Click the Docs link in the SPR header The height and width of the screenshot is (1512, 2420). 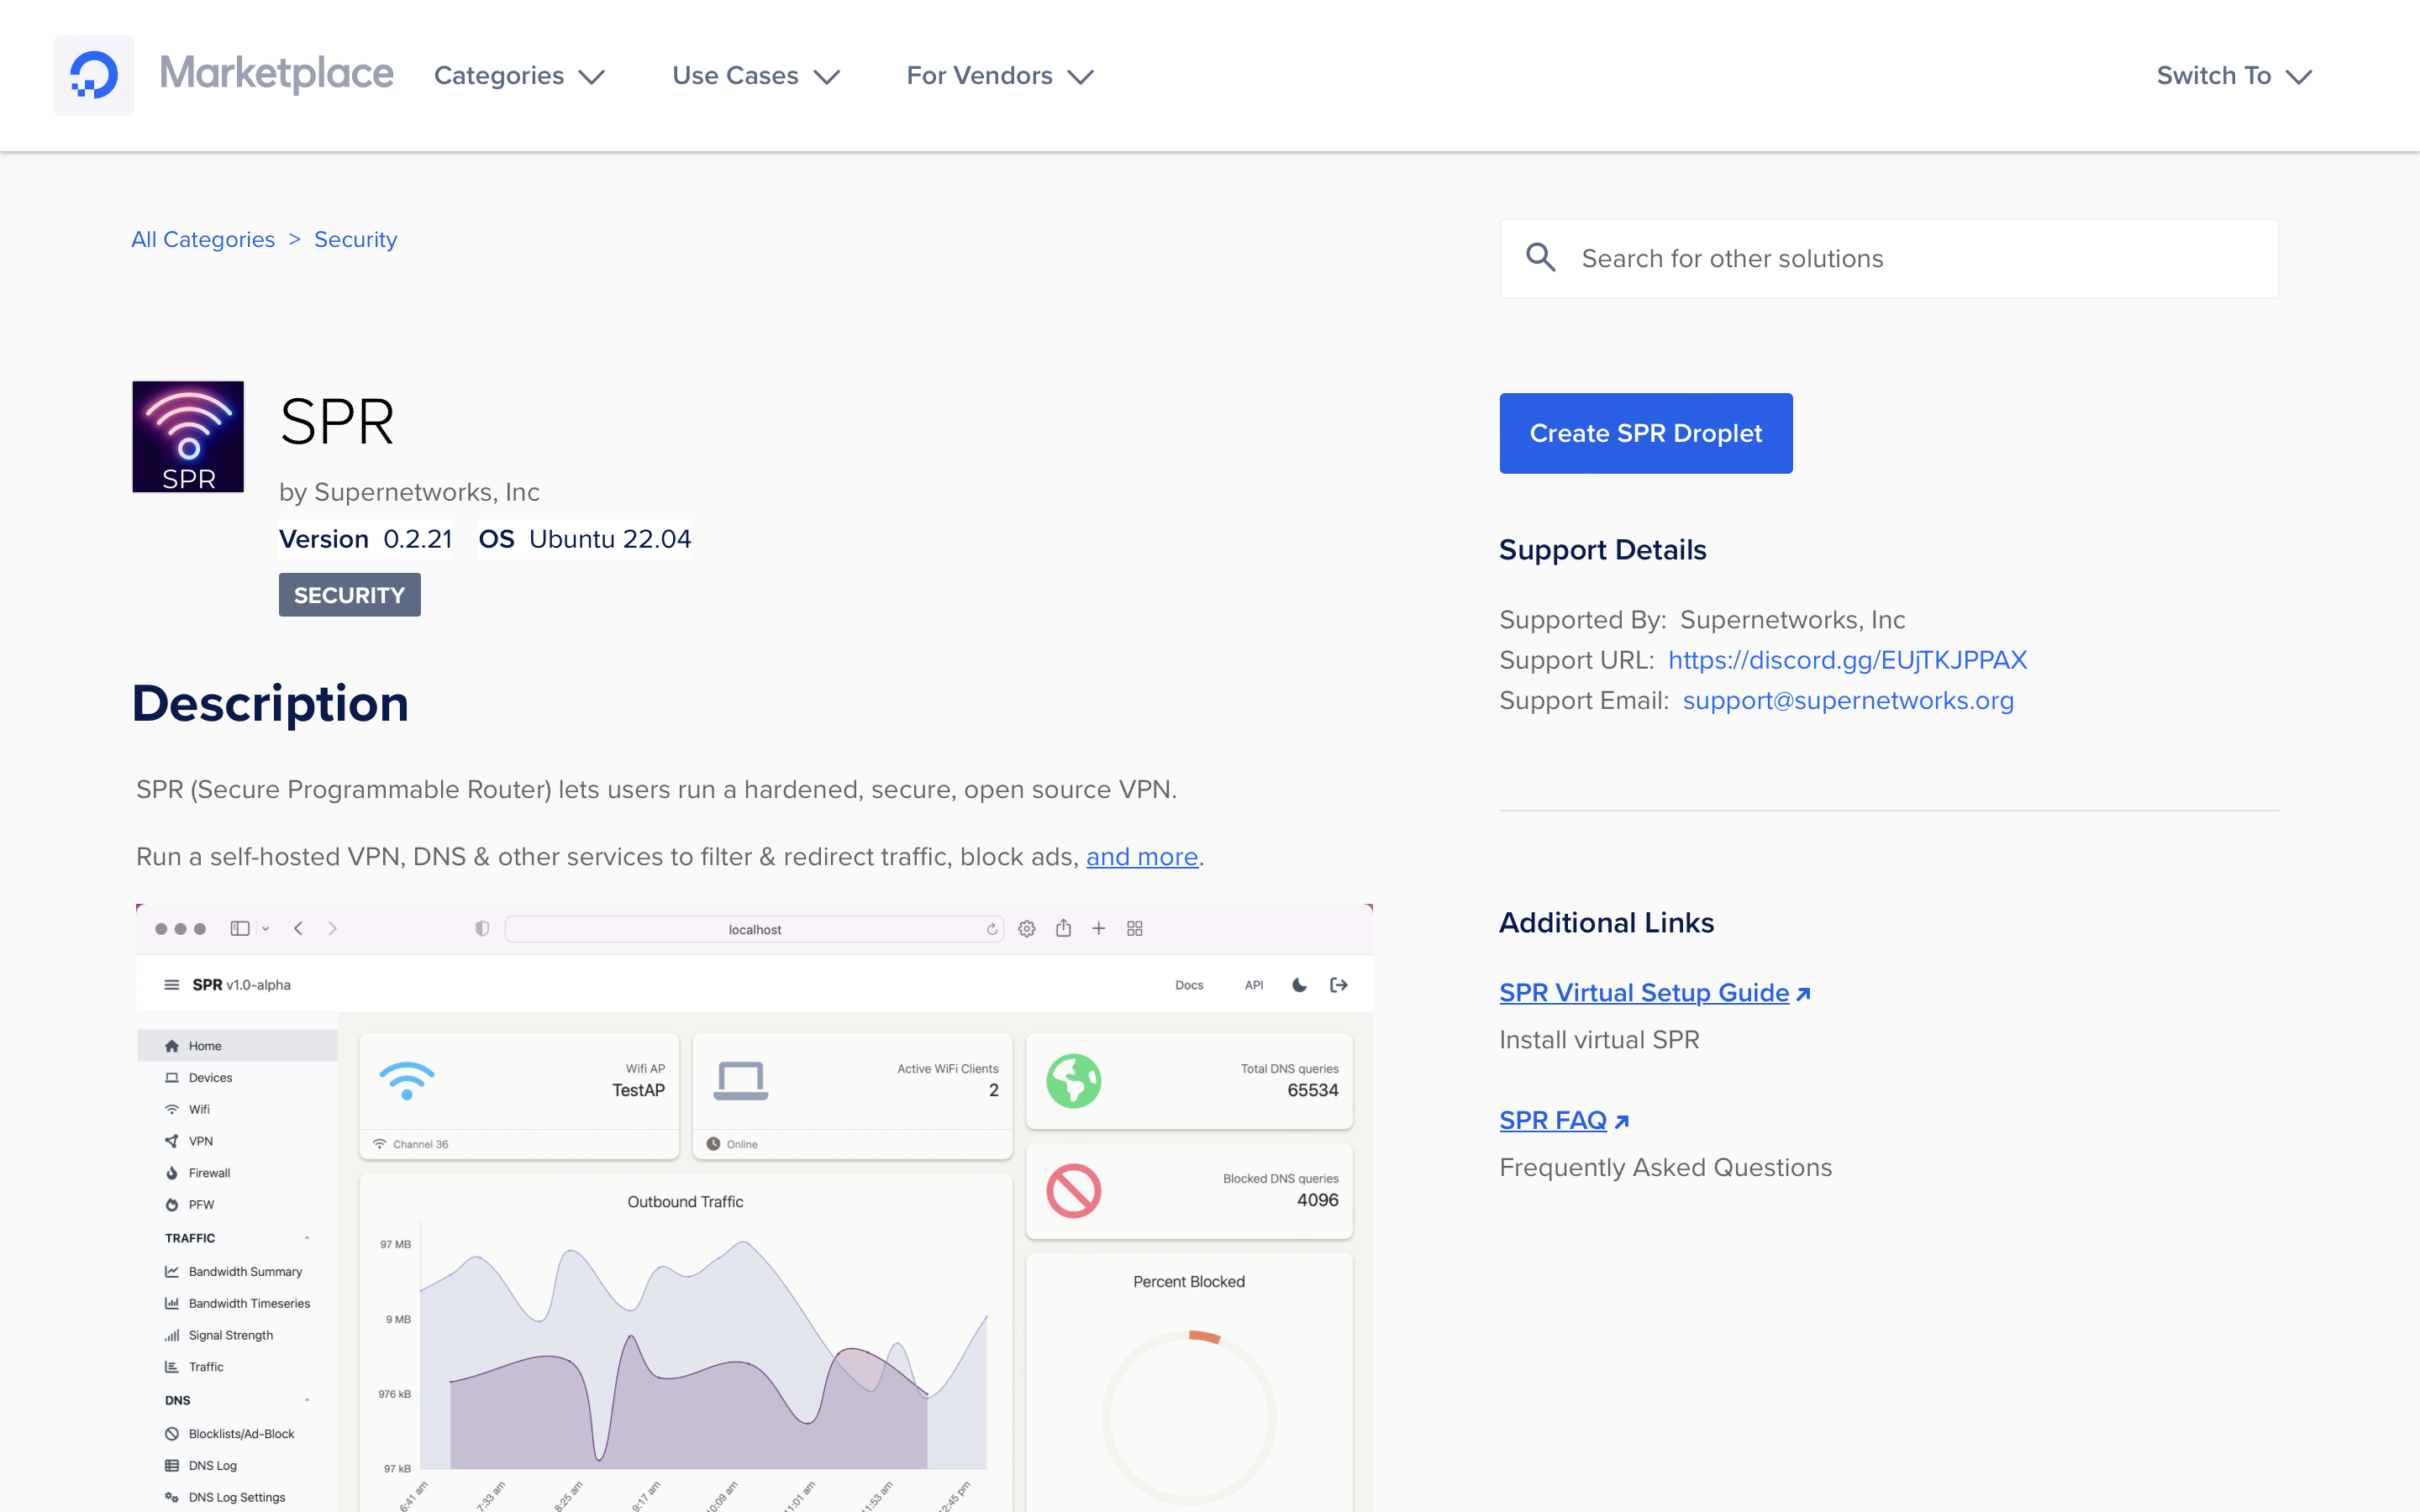tap(1189, 985)
